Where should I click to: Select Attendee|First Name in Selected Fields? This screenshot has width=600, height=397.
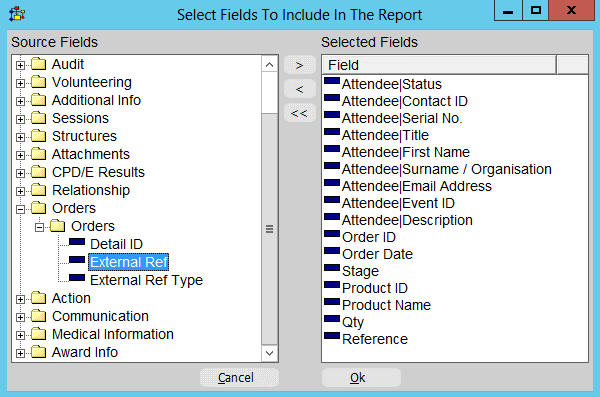pos(406,152)
